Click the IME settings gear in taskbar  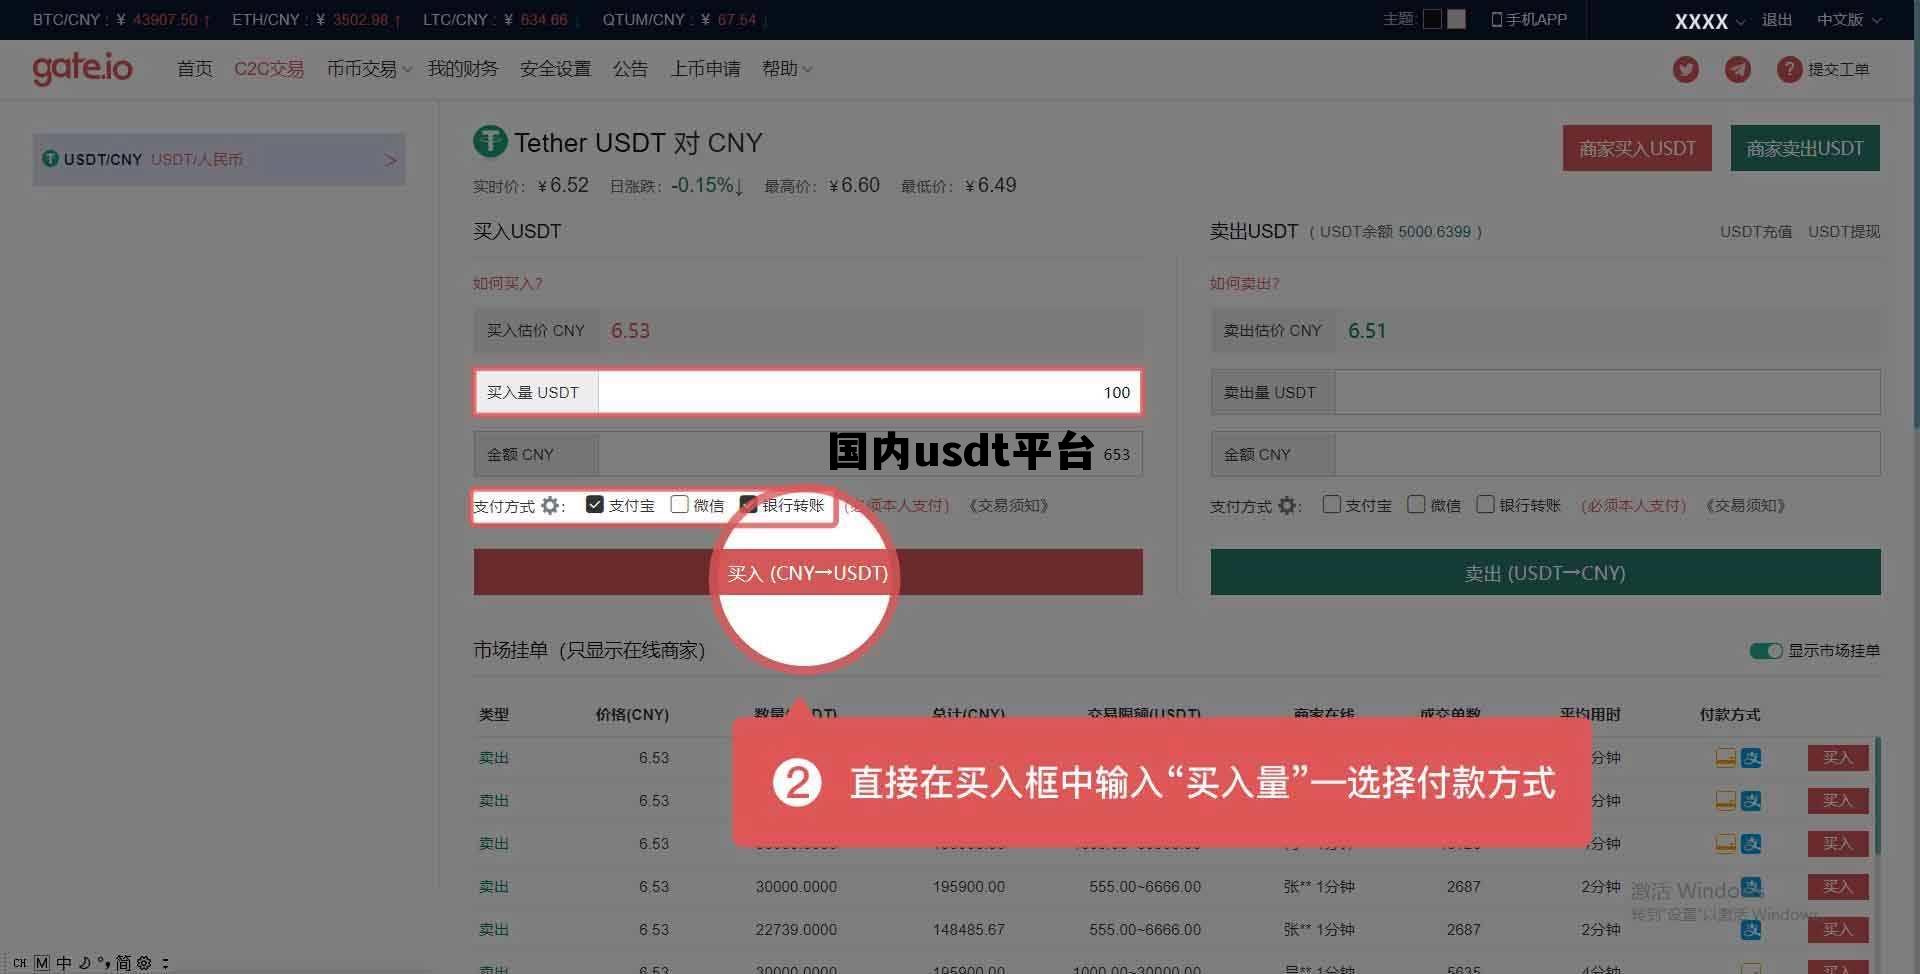click(x=144, y=963)
